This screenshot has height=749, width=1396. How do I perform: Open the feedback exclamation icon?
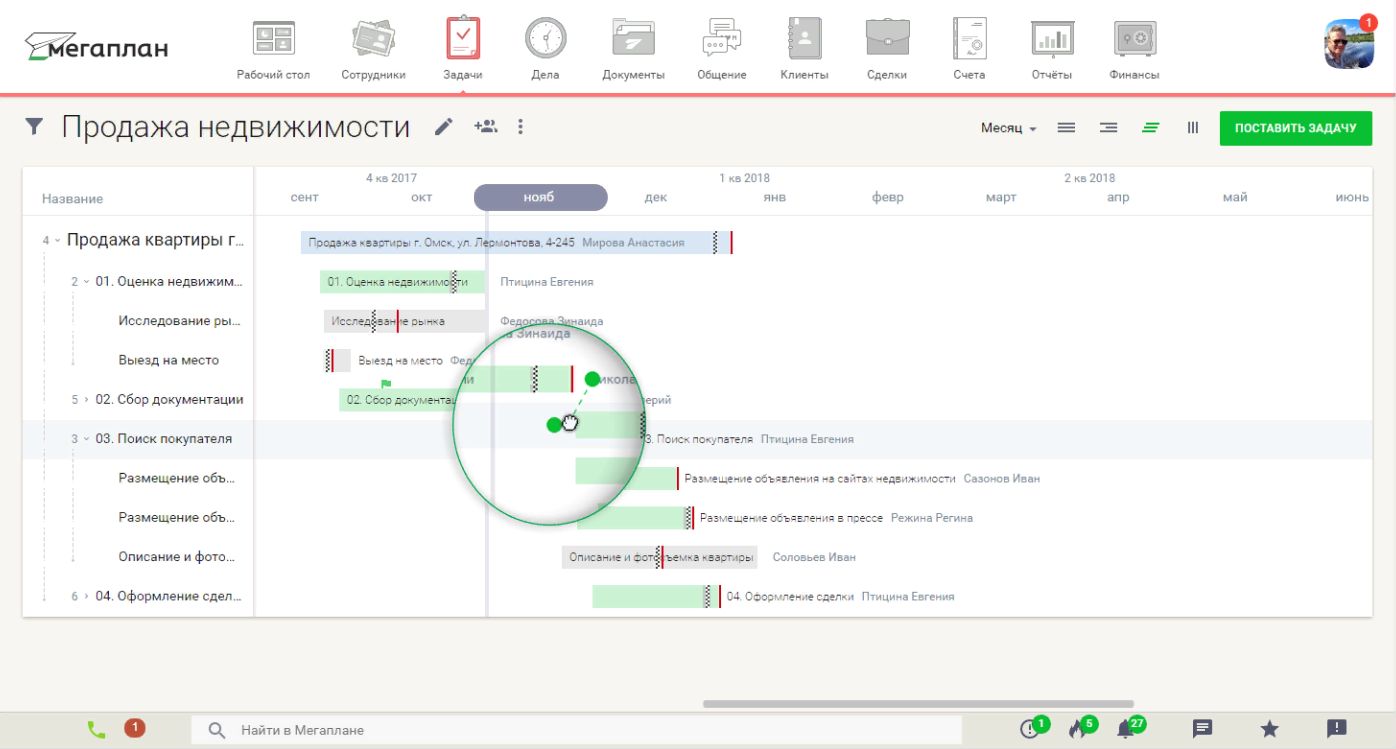click(x=1336, y=729)
